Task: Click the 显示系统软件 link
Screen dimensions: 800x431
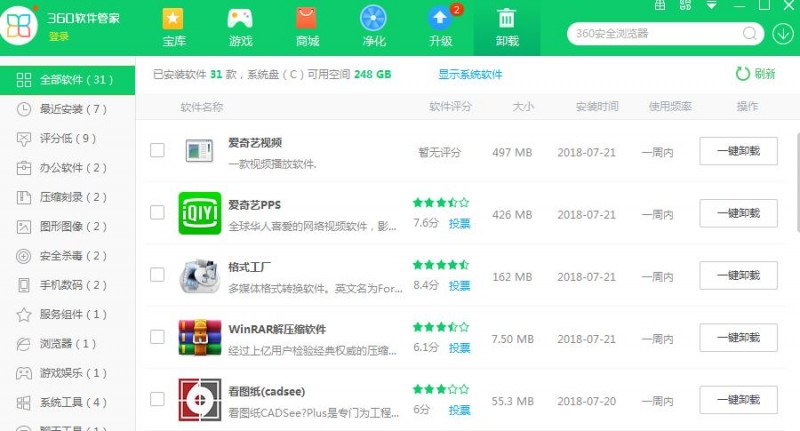Action: pyautogui.click(x=470, y=74)
